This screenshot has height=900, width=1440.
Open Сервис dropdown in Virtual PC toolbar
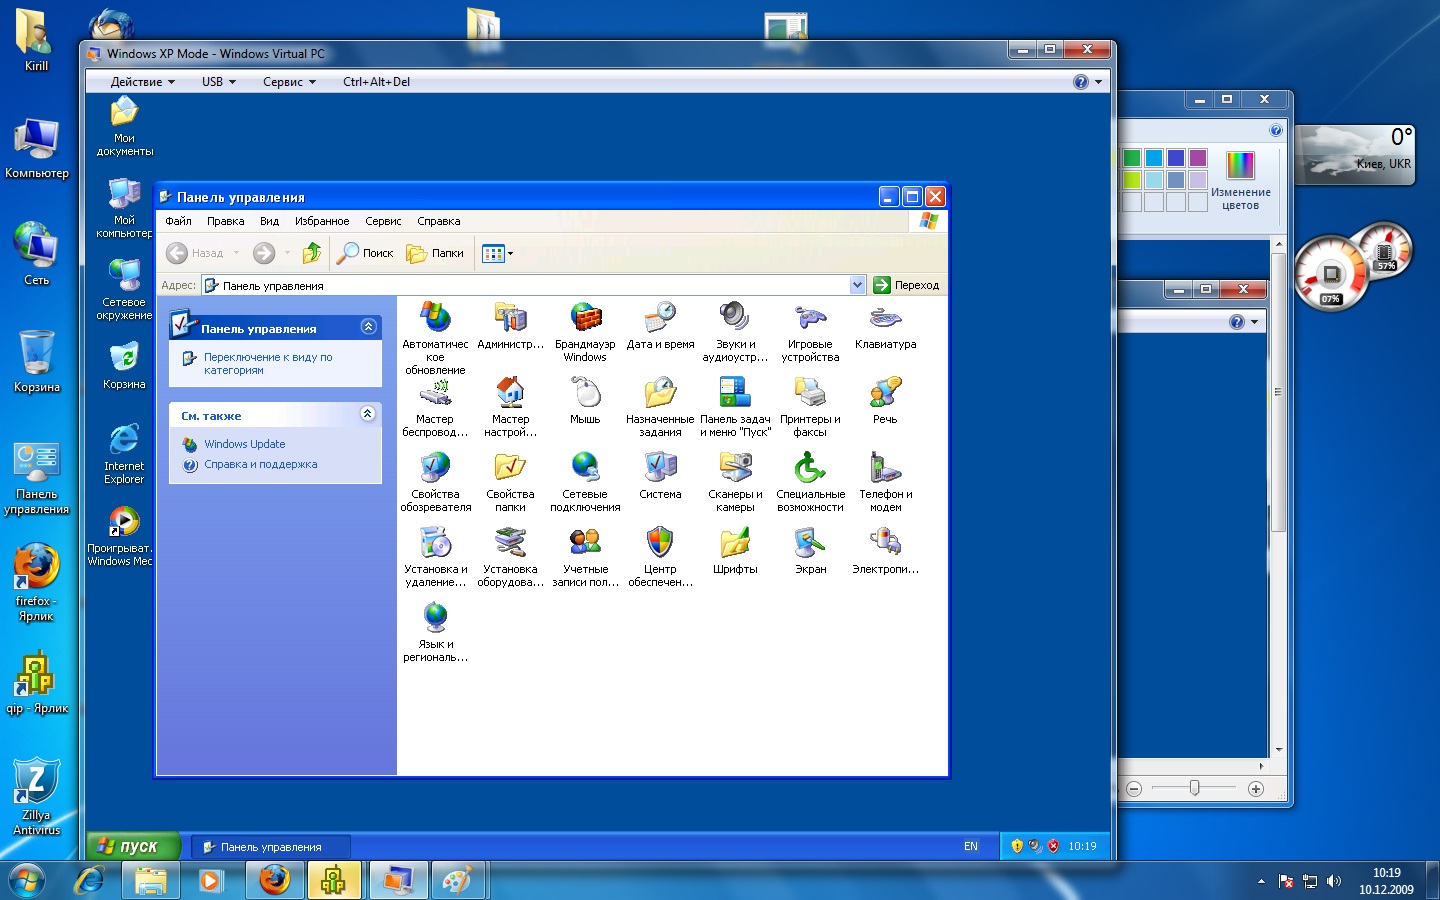click(289, 82)
